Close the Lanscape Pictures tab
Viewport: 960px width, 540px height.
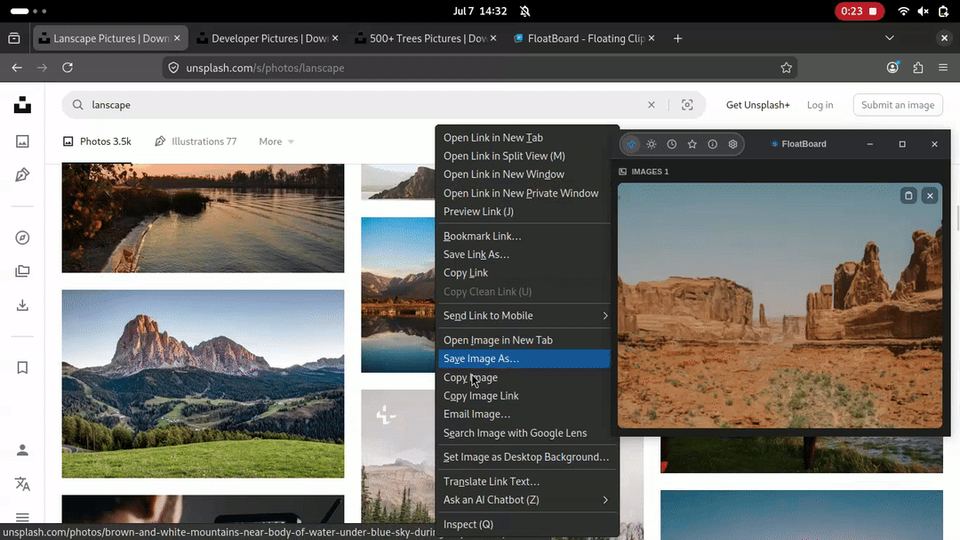[177, 38]
